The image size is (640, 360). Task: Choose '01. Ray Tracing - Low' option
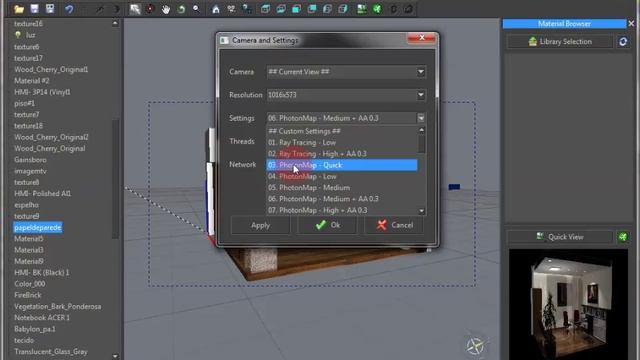tap(341, 142)
